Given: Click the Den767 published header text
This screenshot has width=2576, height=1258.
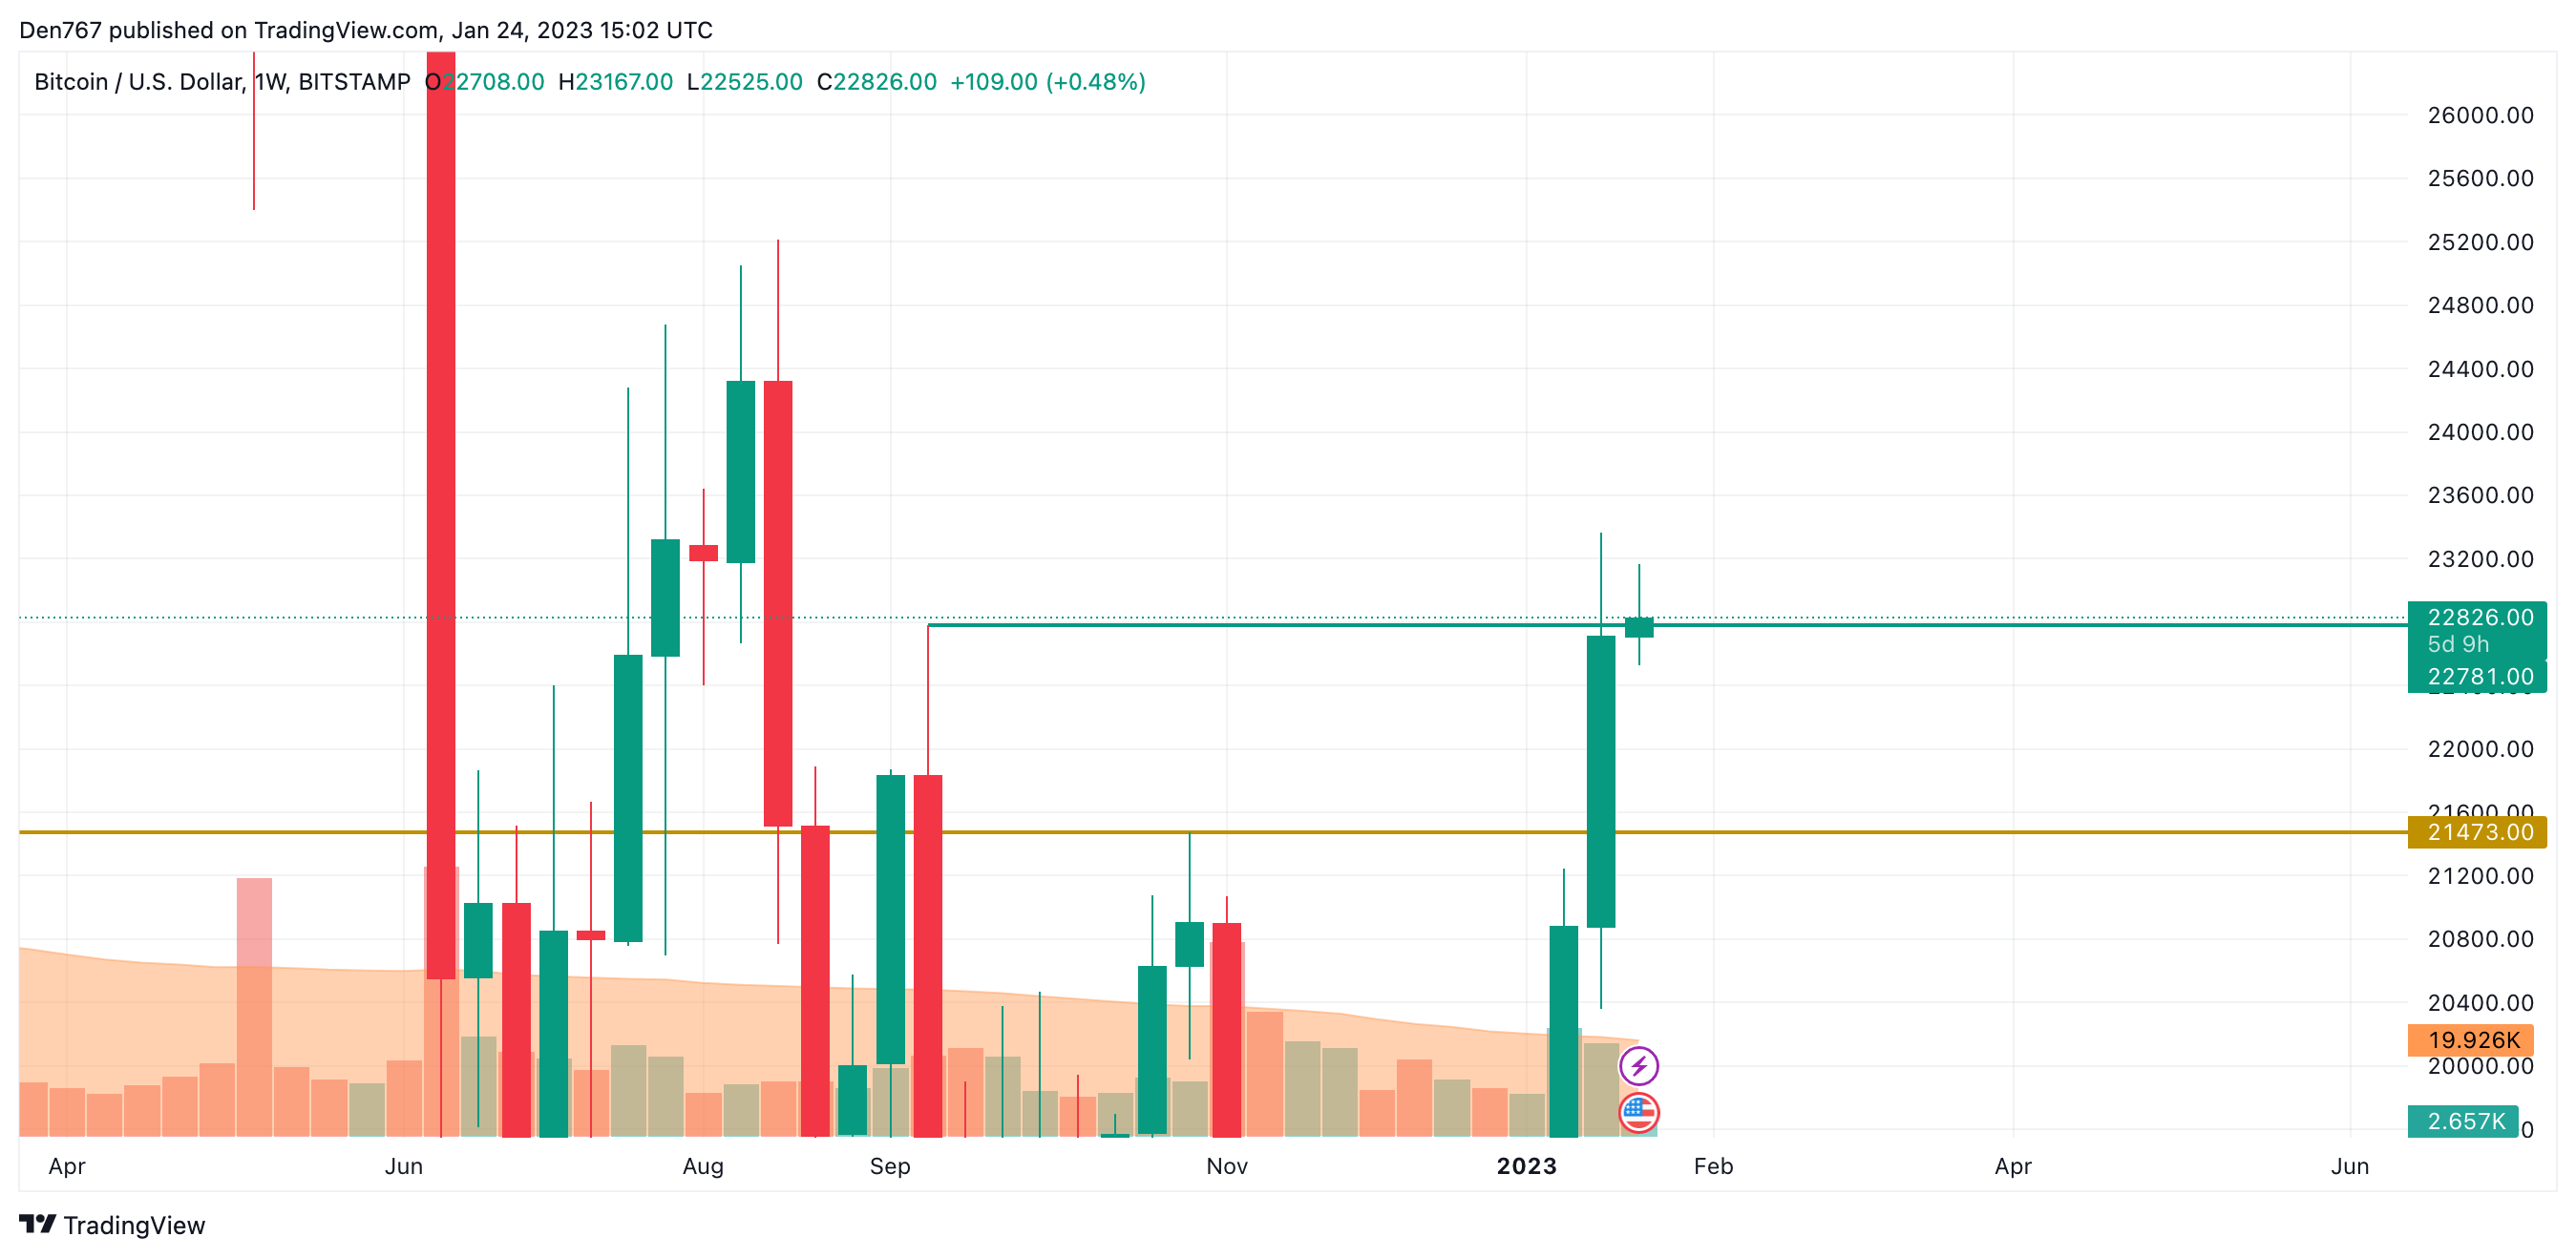Looking at the screenshot, I should (366, 30).
